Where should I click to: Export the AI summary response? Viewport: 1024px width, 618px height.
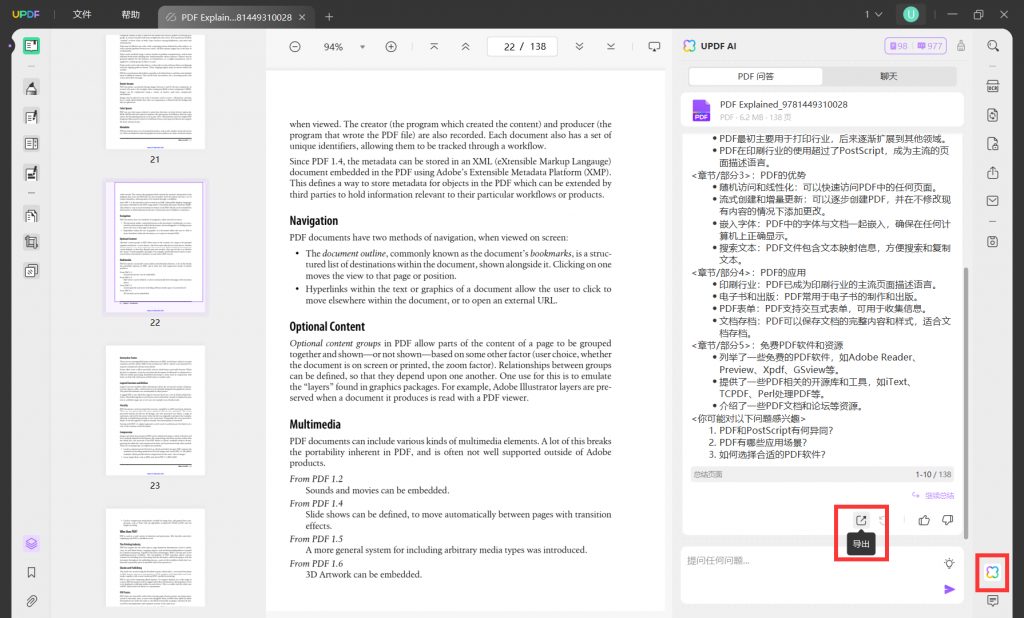pos(861,521)
